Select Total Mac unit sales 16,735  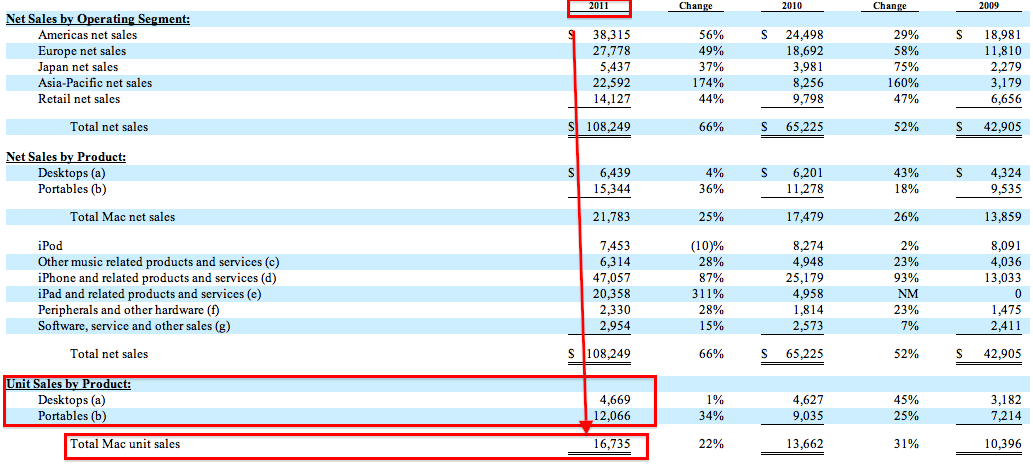611,444
